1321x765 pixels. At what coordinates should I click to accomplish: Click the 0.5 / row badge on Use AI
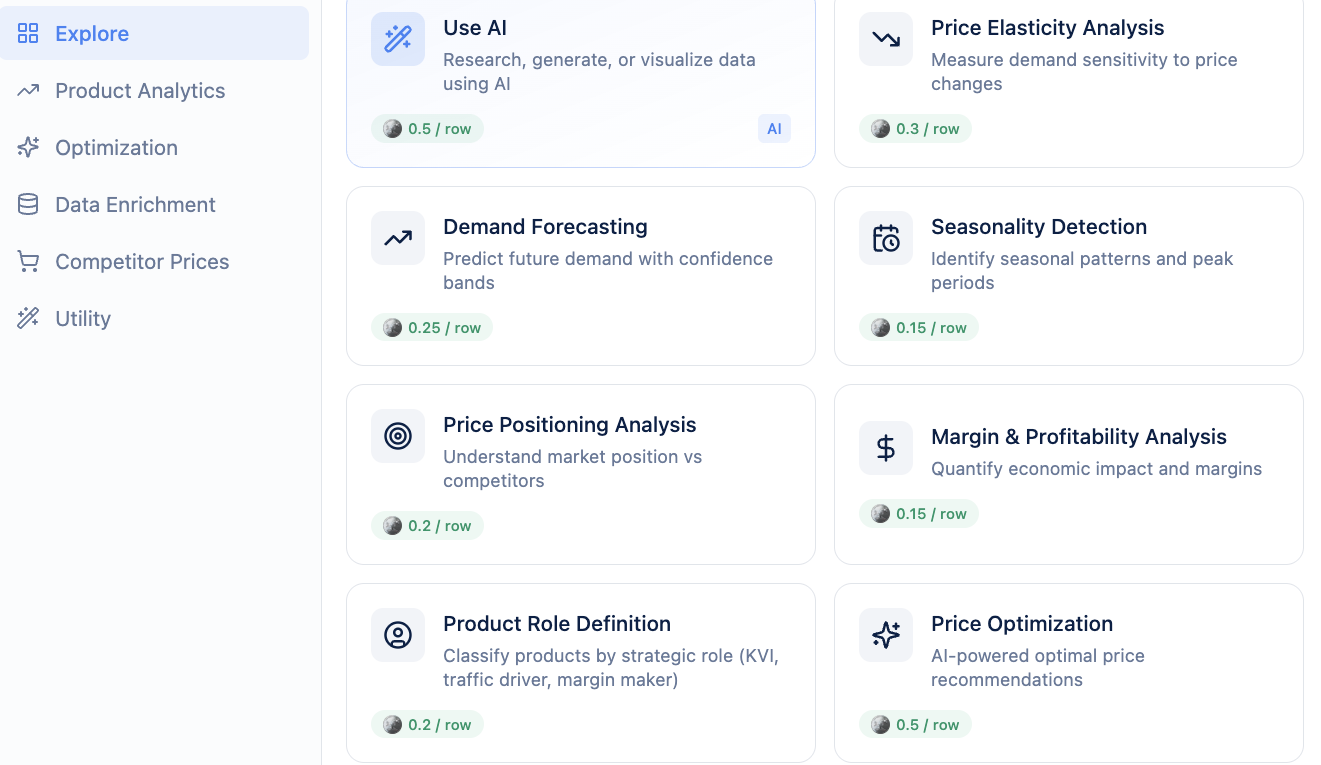point(427,128)
